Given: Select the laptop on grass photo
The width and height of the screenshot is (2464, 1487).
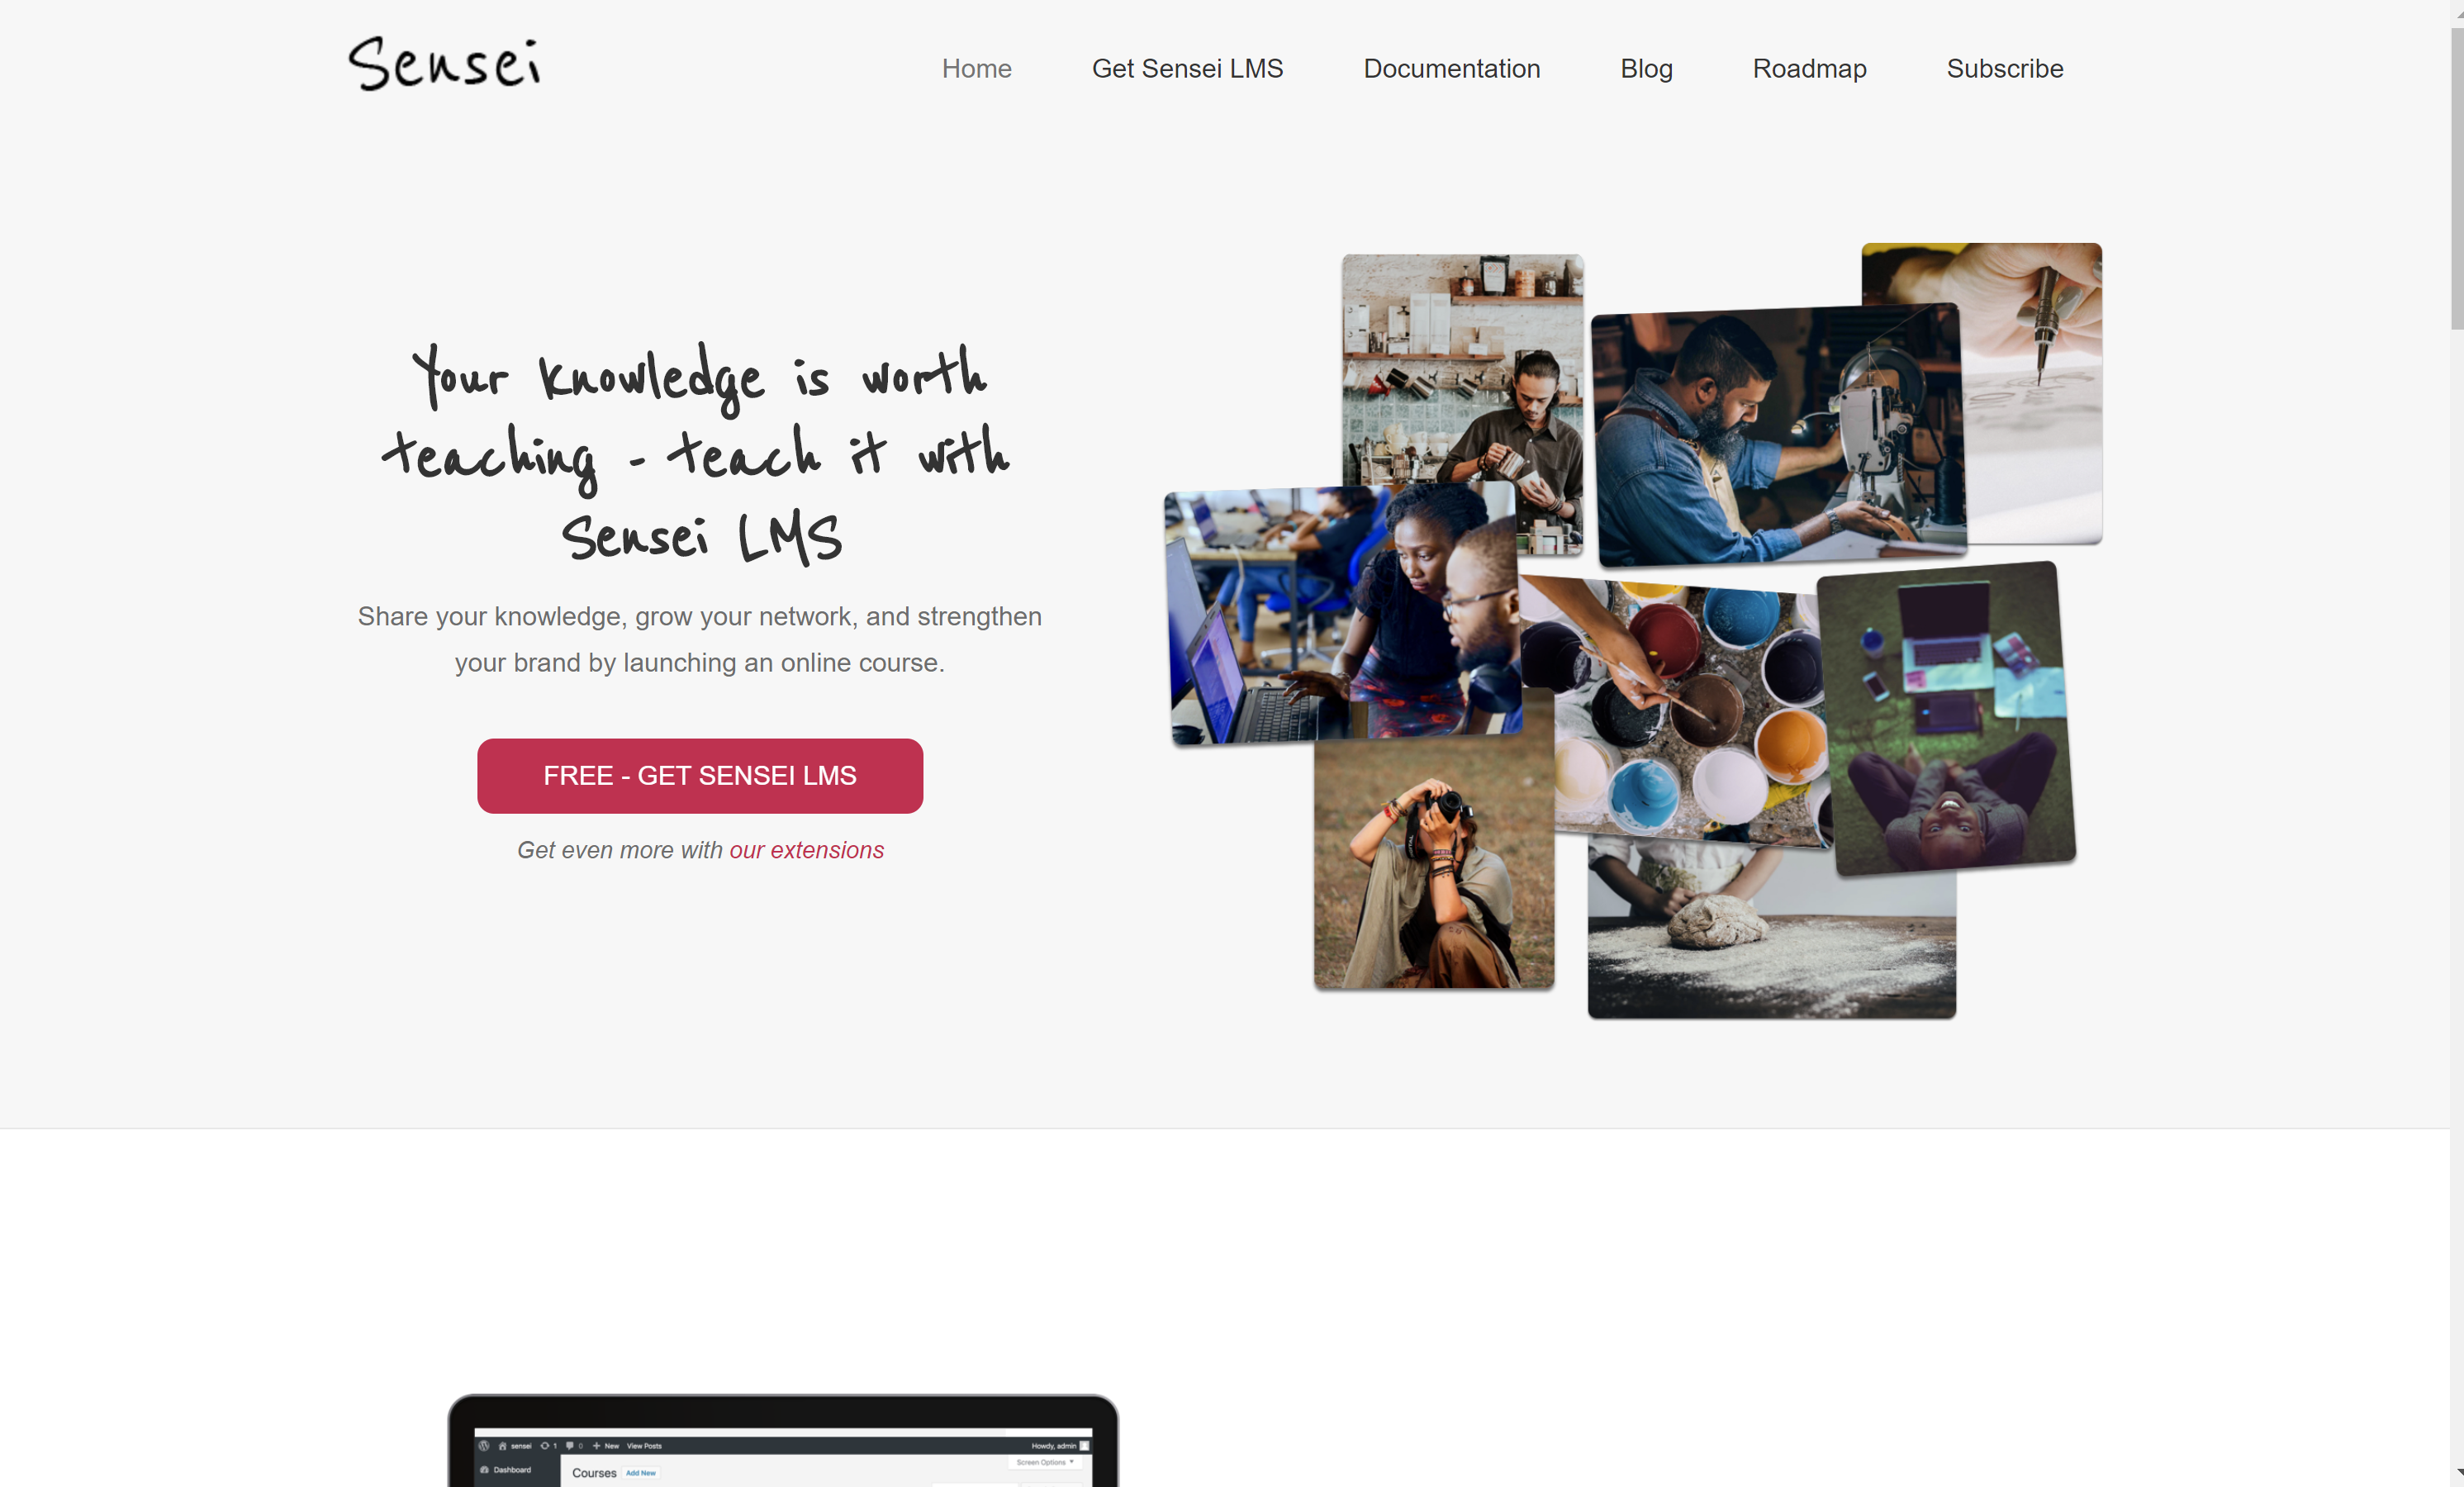Looking at the screenshot, I should [x=1945, y=718].
